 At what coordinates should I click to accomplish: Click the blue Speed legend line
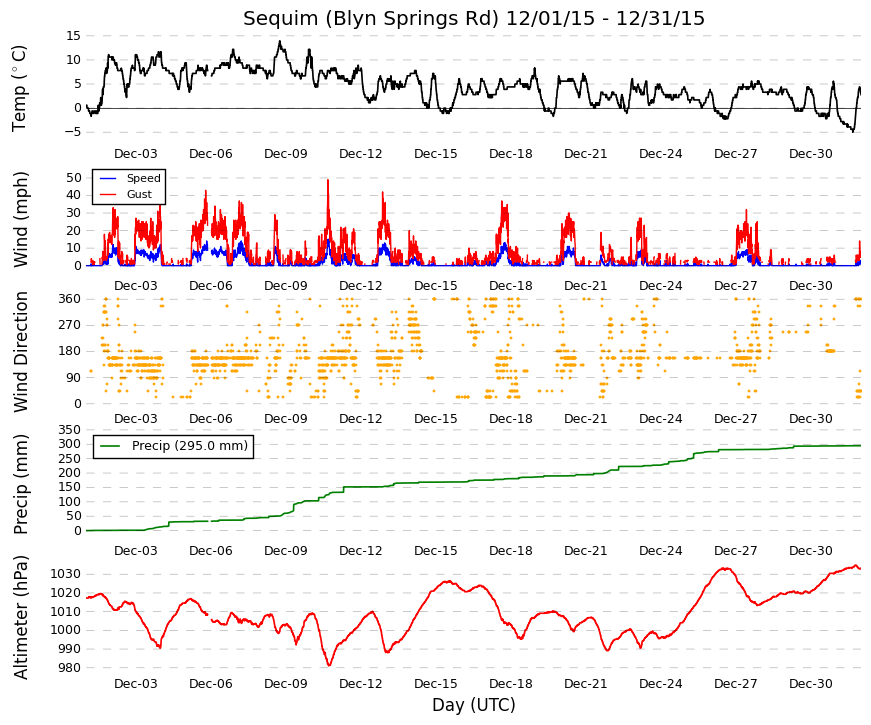pyautogui.click(x=108, y=178)
